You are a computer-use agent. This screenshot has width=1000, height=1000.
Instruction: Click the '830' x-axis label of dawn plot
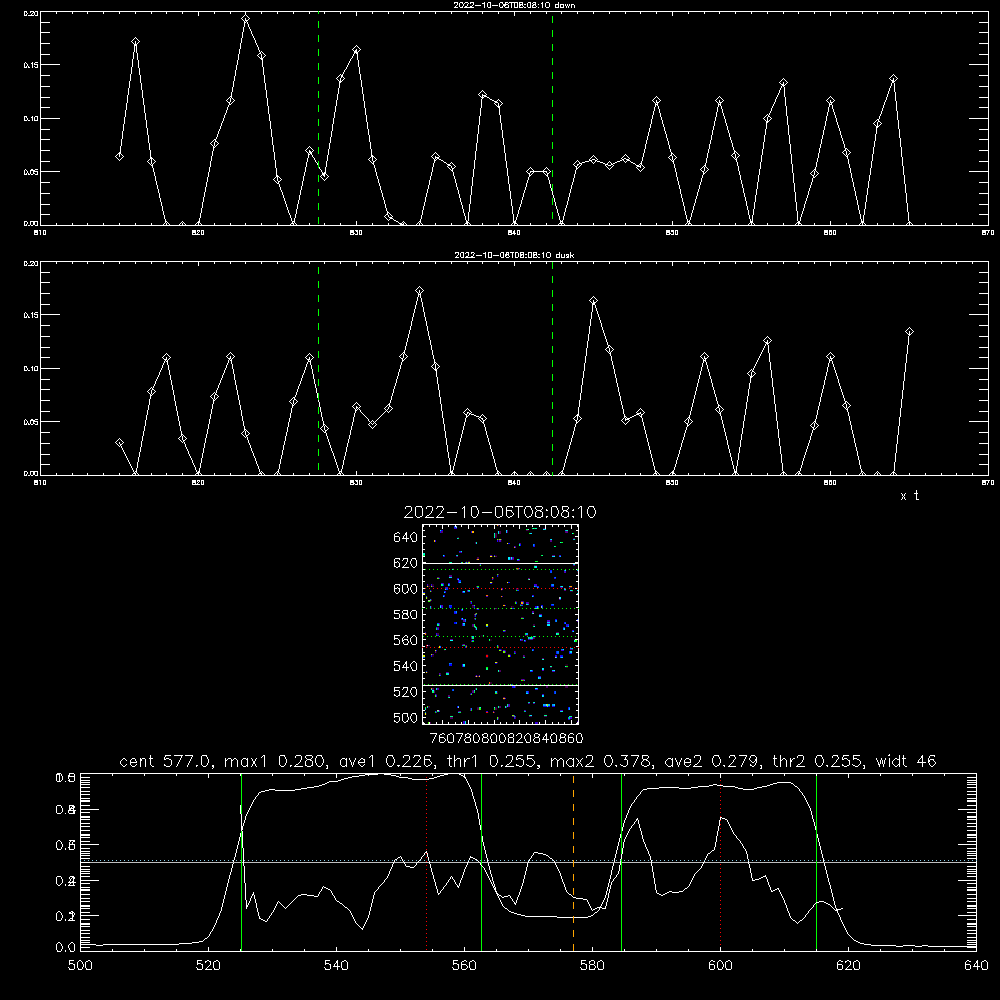pos(356,233)
